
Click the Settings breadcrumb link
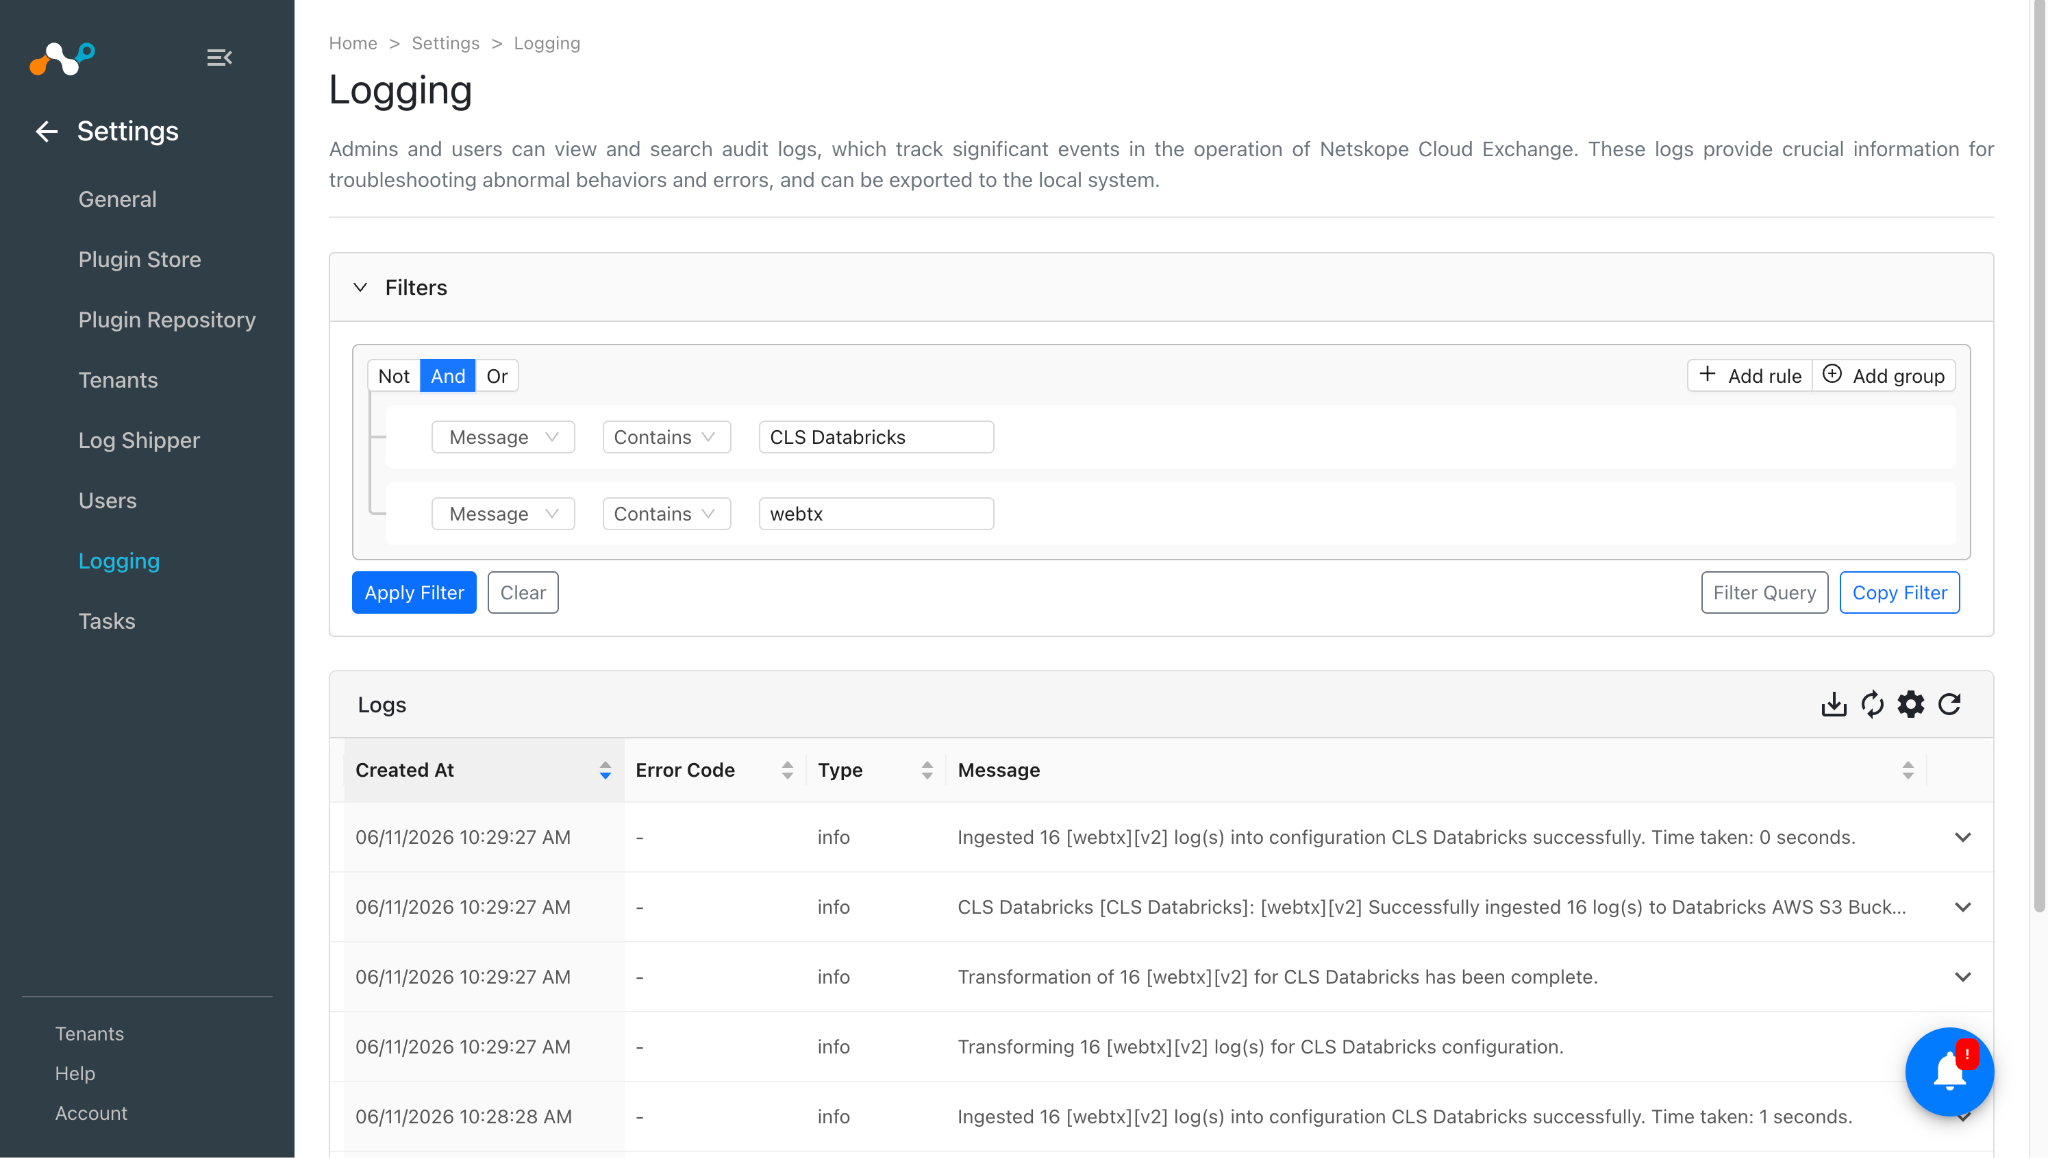pyautogui.click(x=446, y=43)
